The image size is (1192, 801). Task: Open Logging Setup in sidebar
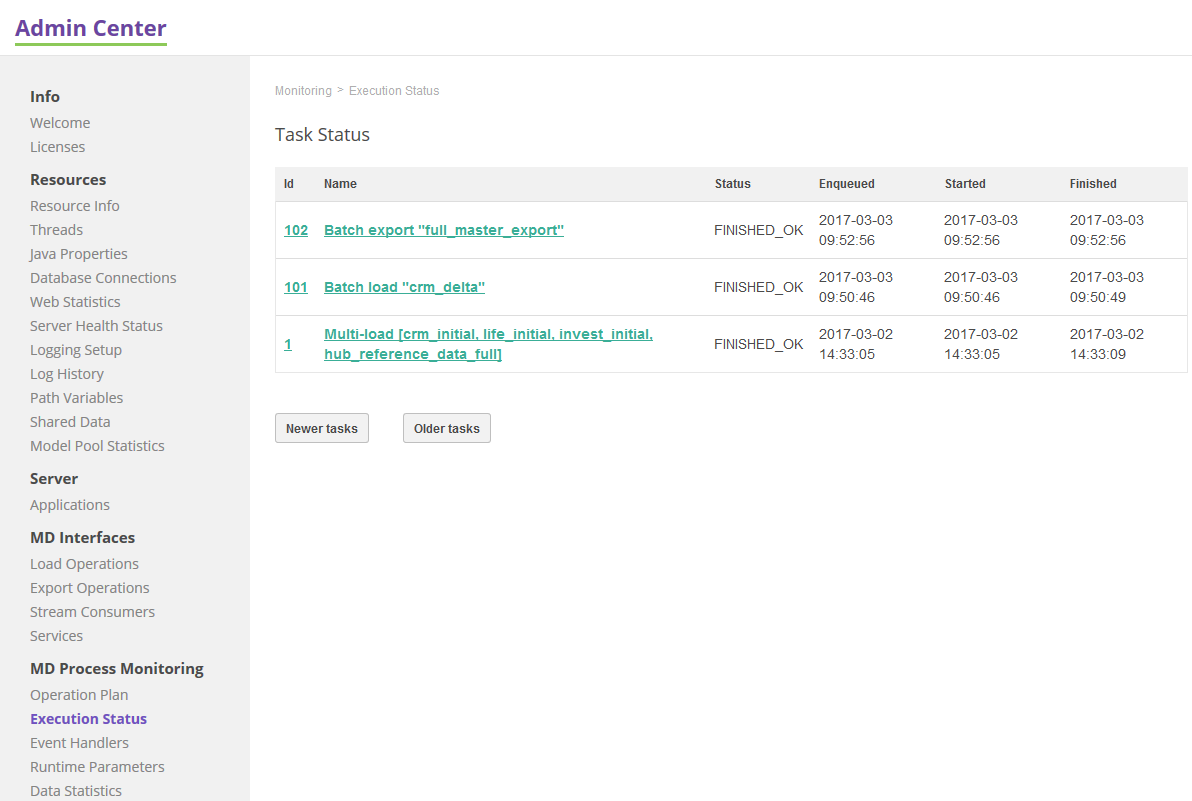[x=76, y=350]
